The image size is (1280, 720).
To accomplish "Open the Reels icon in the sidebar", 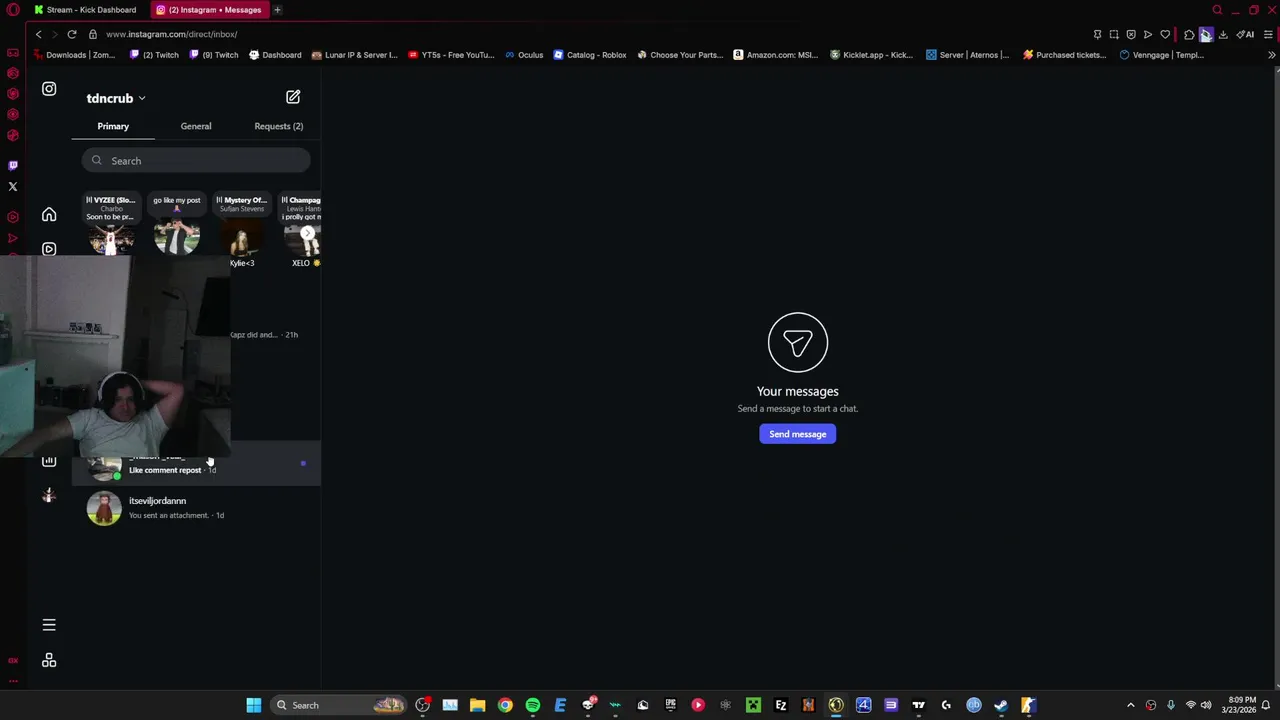I will click(49, 249).
